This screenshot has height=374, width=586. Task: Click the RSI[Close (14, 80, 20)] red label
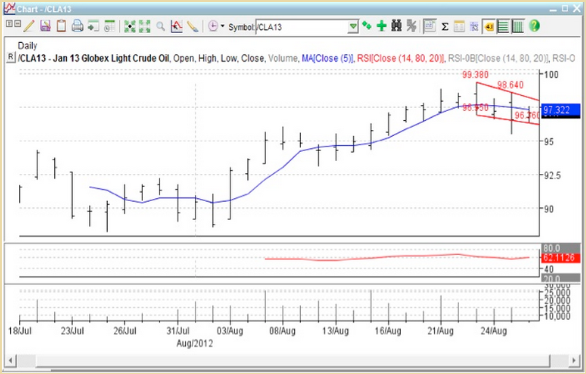point(401,58)
